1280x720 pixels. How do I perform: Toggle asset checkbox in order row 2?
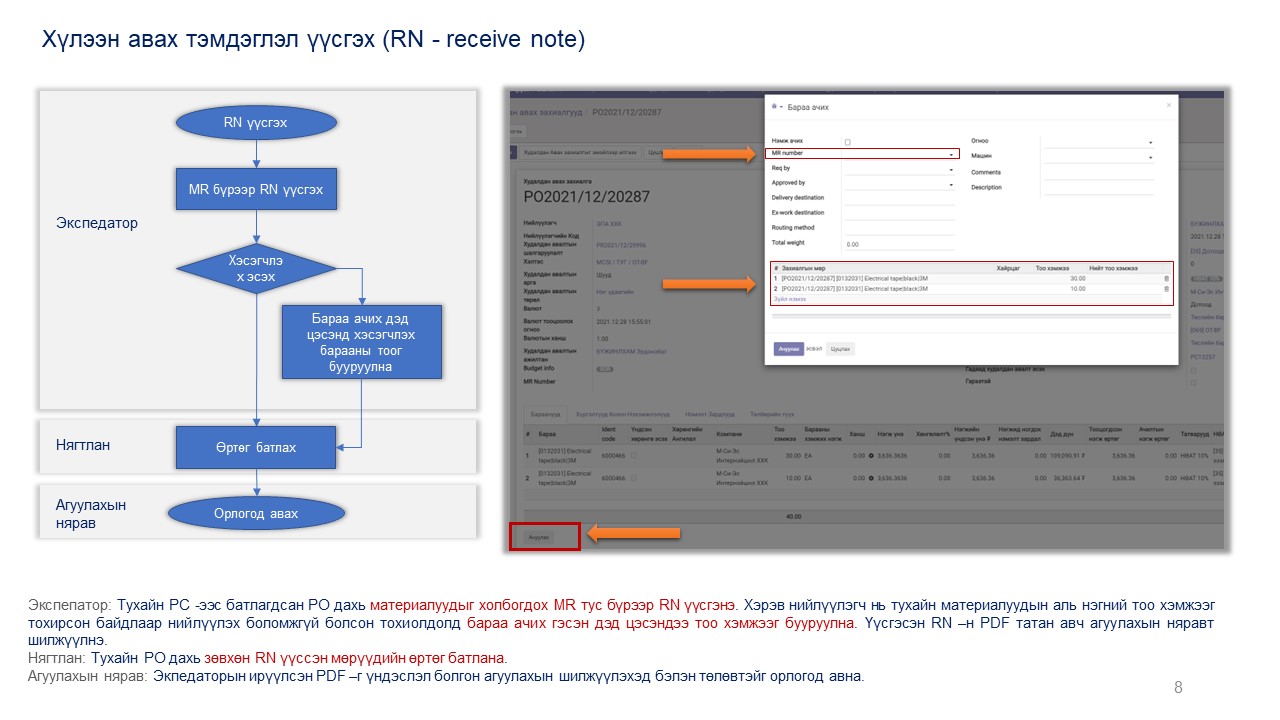point(633,478)
